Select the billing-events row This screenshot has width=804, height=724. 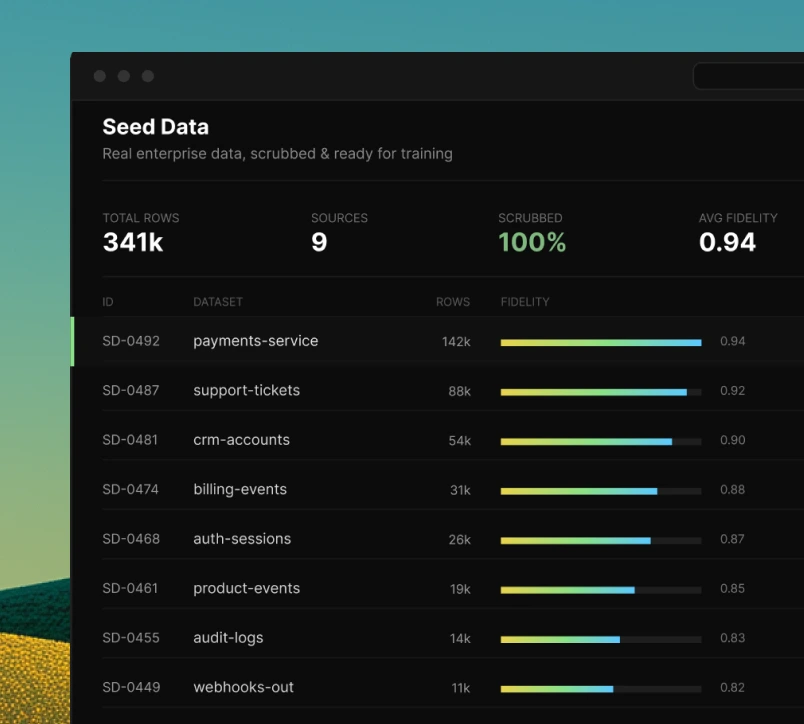(x=437, y=489)
